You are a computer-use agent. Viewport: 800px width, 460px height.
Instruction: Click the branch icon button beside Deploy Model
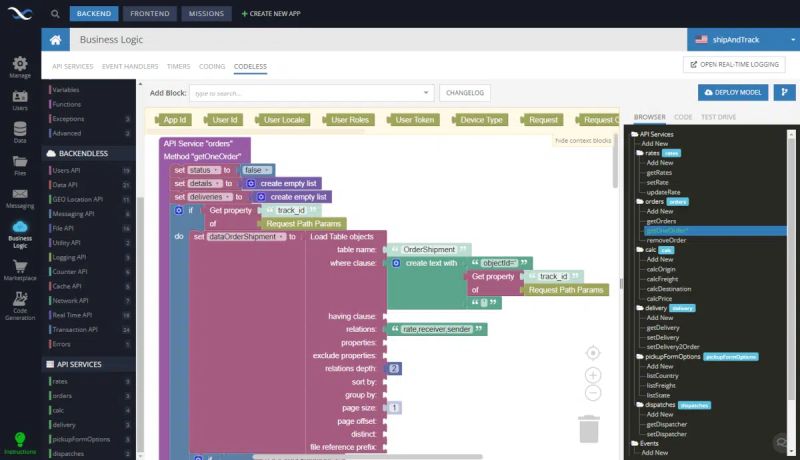(784, 92)
